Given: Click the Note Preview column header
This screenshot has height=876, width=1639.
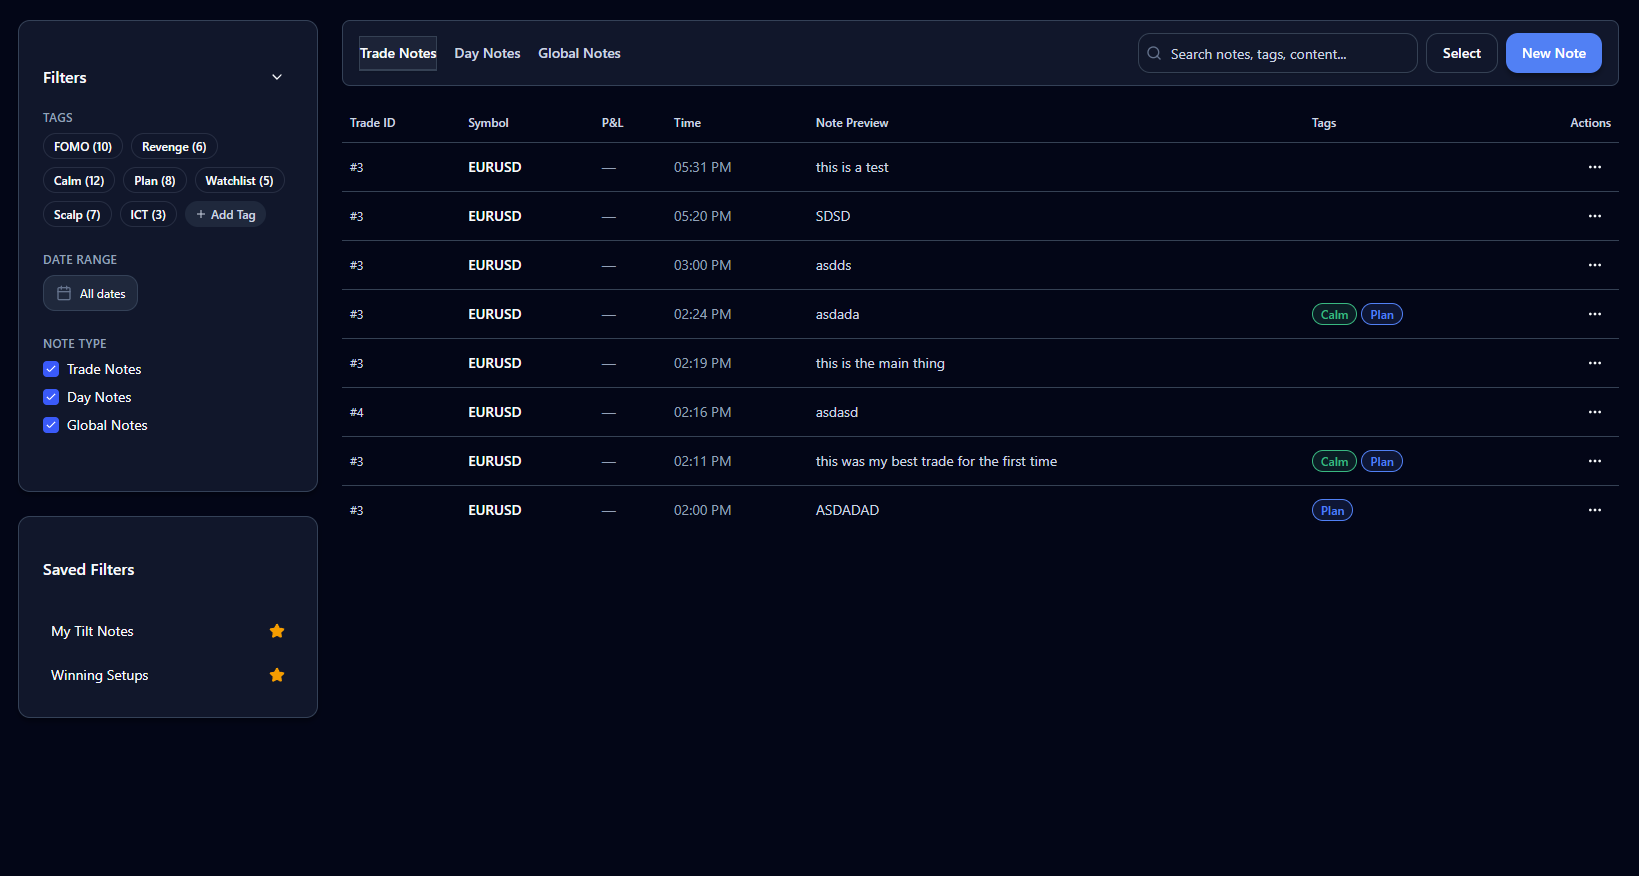Looking at the screenshot, I should pos(852,123).
